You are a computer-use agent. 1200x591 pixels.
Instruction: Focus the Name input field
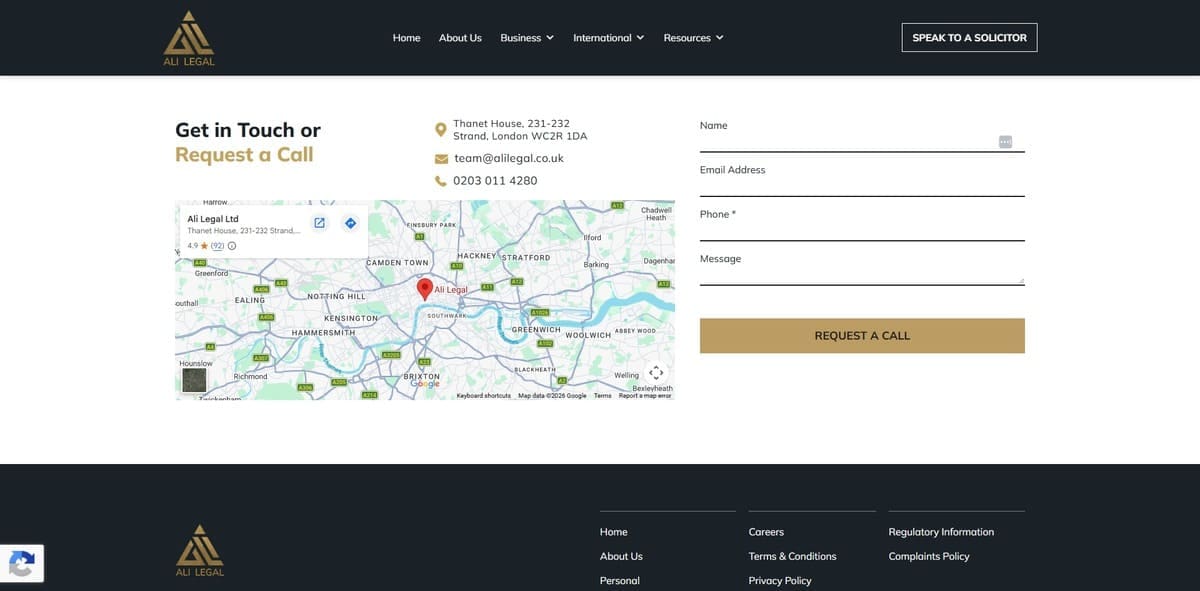pos(862,142)
